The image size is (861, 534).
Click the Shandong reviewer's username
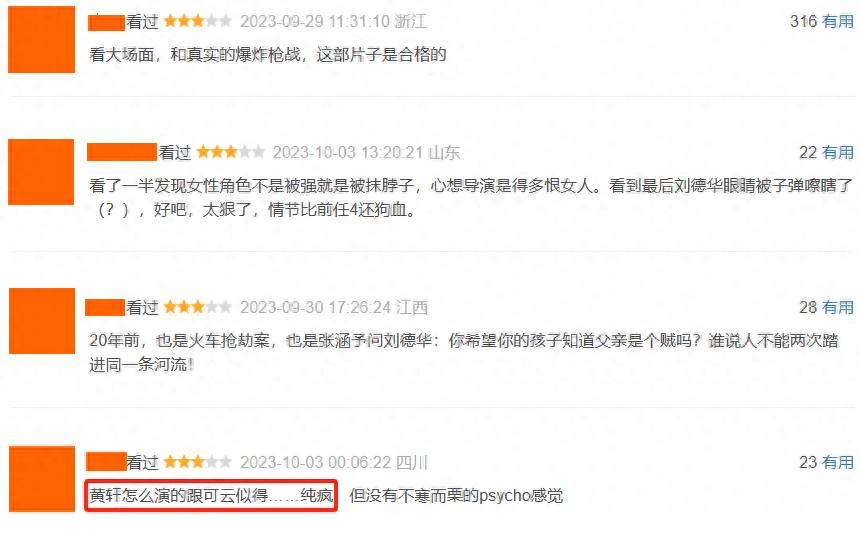[x=122, y=152]
